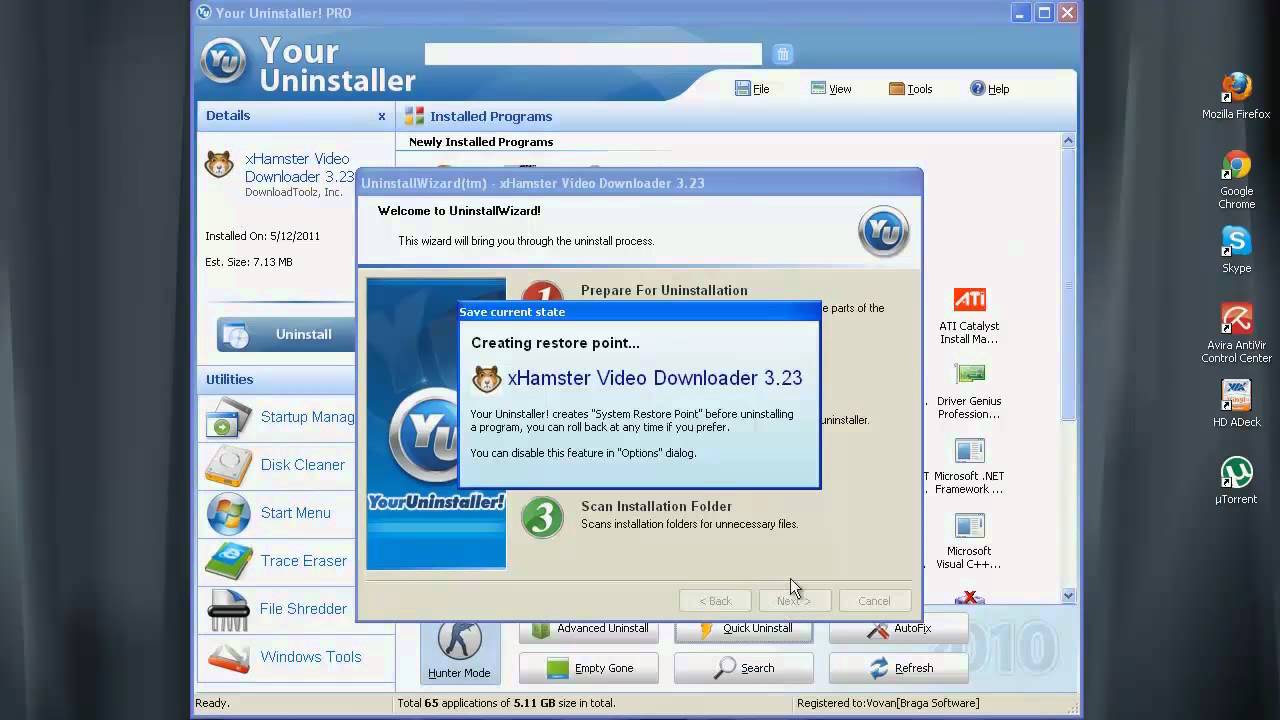The width and height of the screenshot is (1280, 720).
Task: Click AutoFix button
Action: [x=898, y=629]
